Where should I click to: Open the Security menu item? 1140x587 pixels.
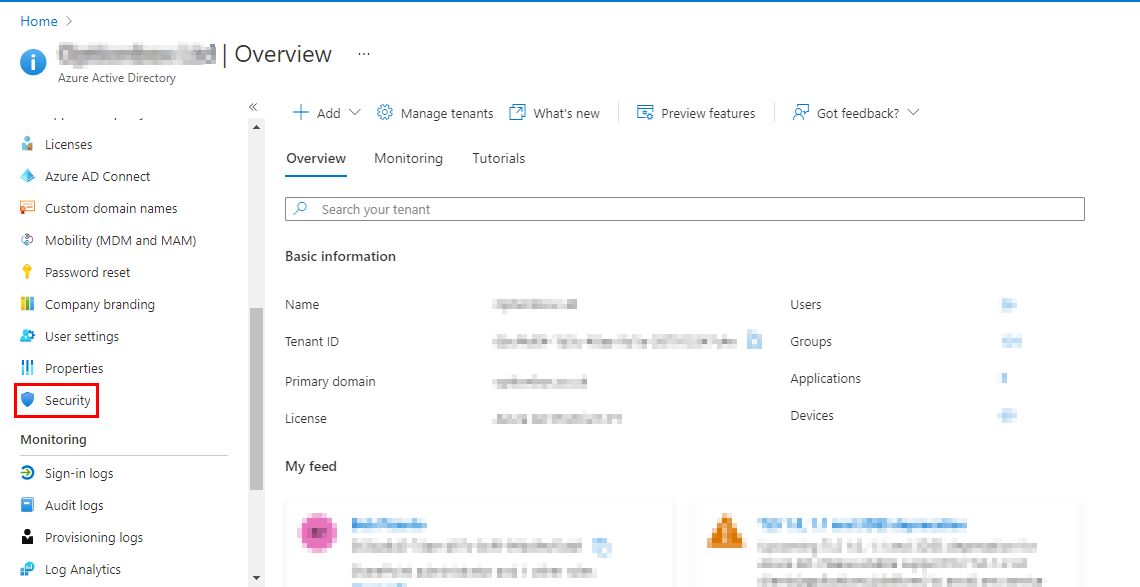pos(57,401)
